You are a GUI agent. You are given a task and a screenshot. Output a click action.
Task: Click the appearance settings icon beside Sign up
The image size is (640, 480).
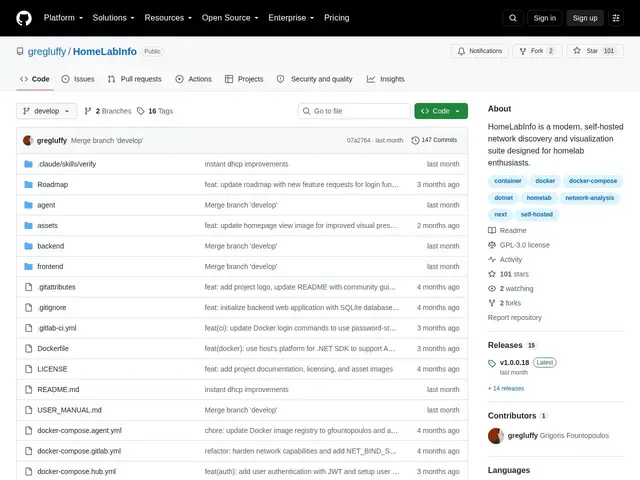pos(616,18)
